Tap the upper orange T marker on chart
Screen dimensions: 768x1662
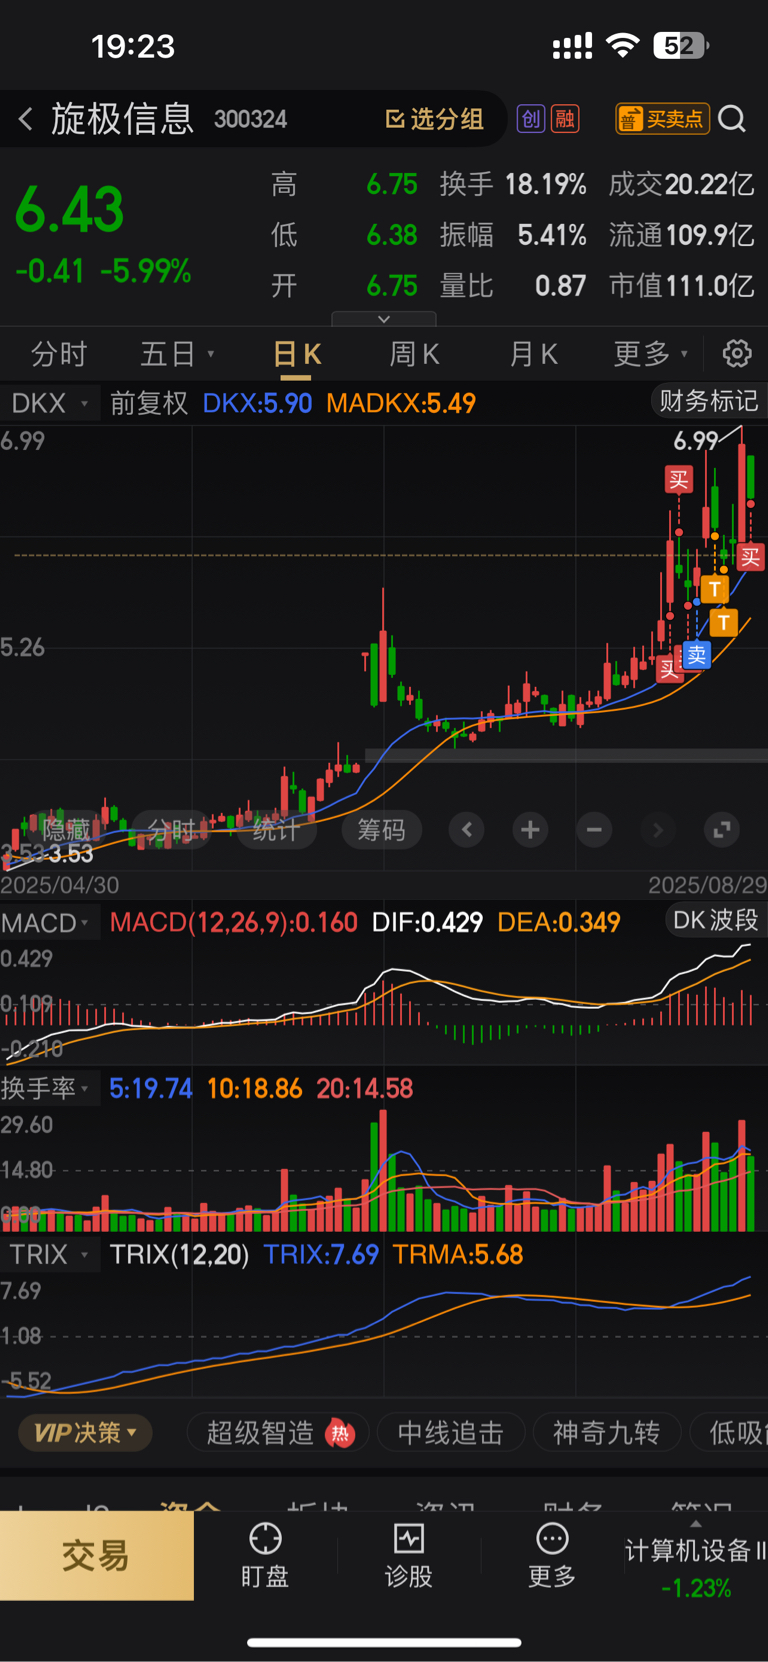[x=714, y=589]
